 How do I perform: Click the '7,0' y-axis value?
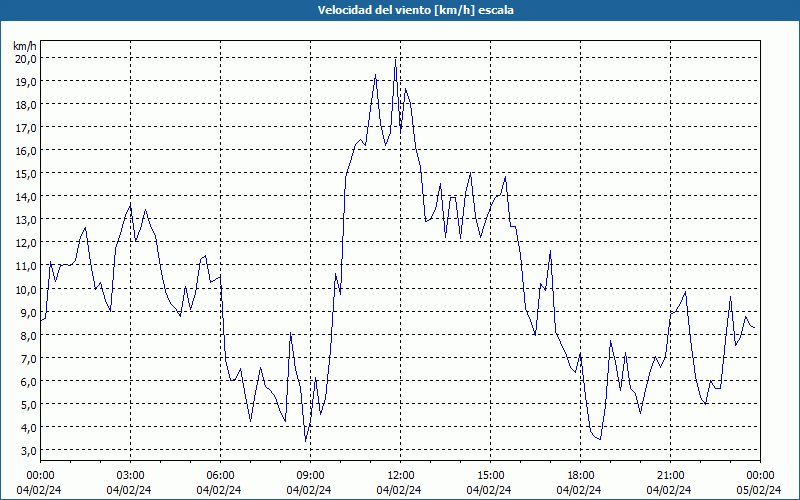click(28, 358)
